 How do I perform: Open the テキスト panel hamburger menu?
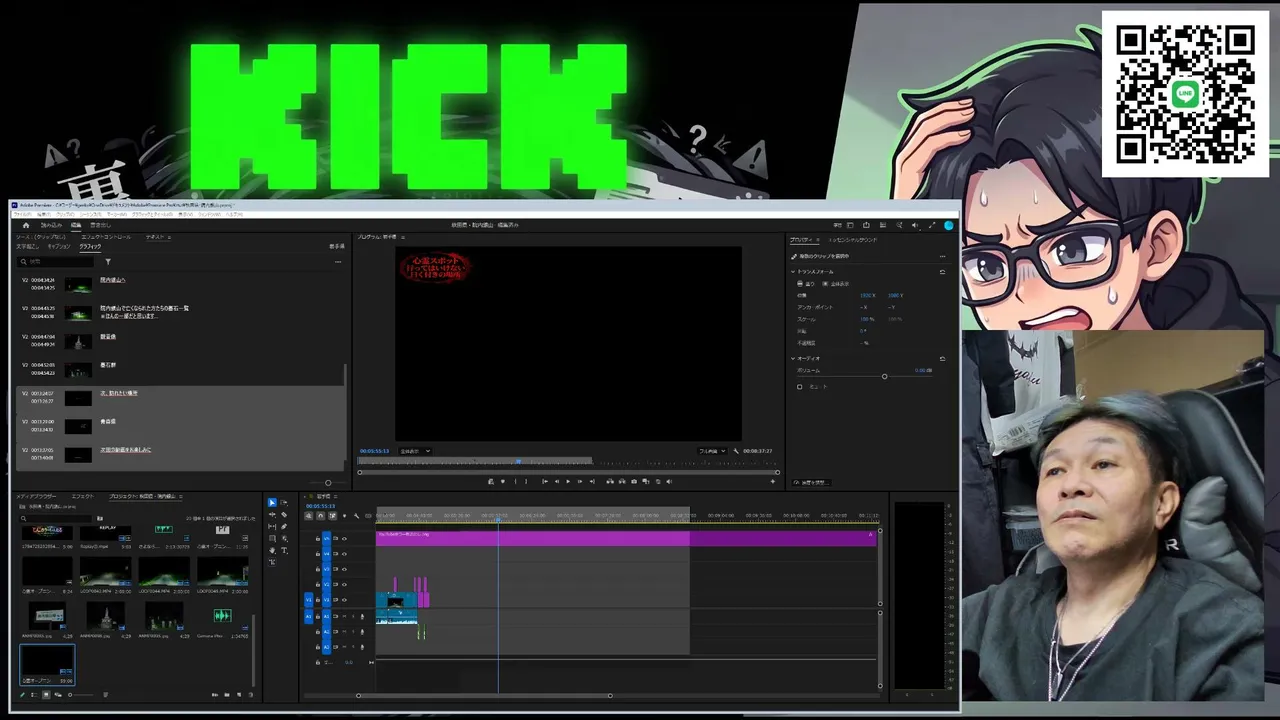tap(169, 237)
